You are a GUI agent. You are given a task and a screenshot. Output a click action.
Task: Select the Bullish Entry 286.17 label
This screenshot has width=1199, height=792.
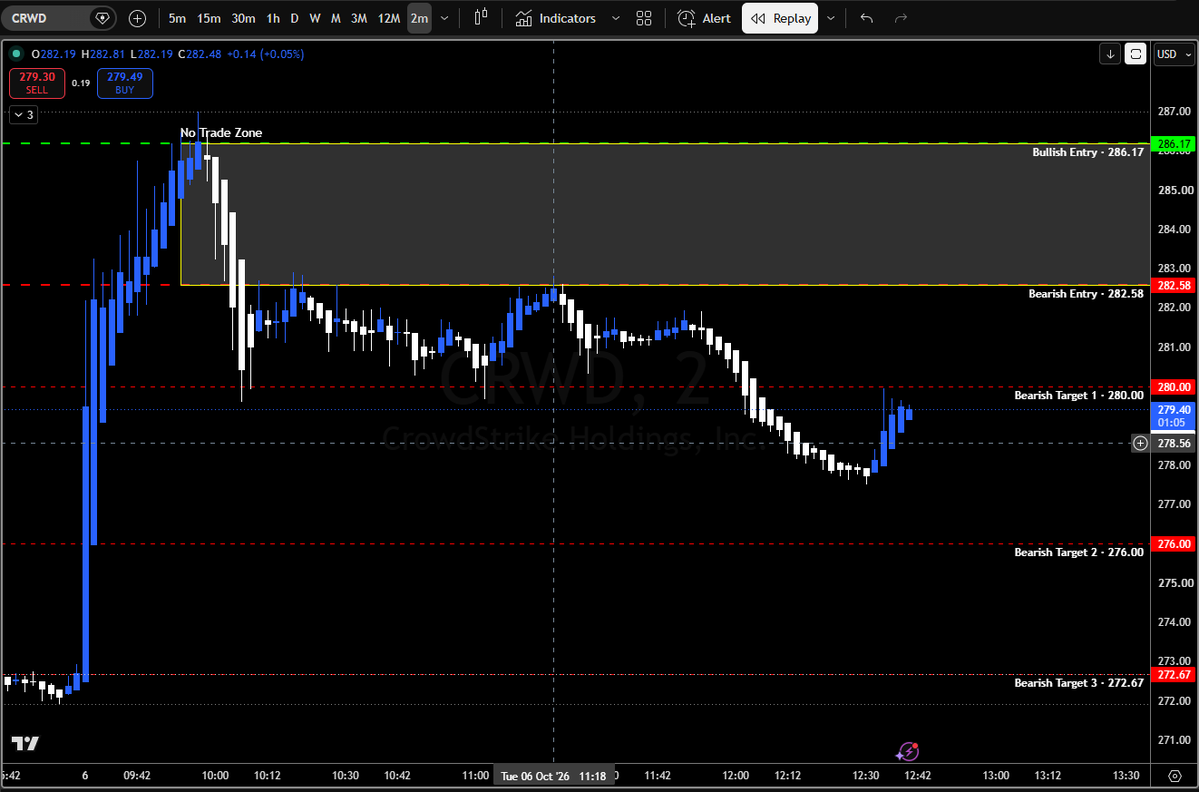click(1087, 152)
